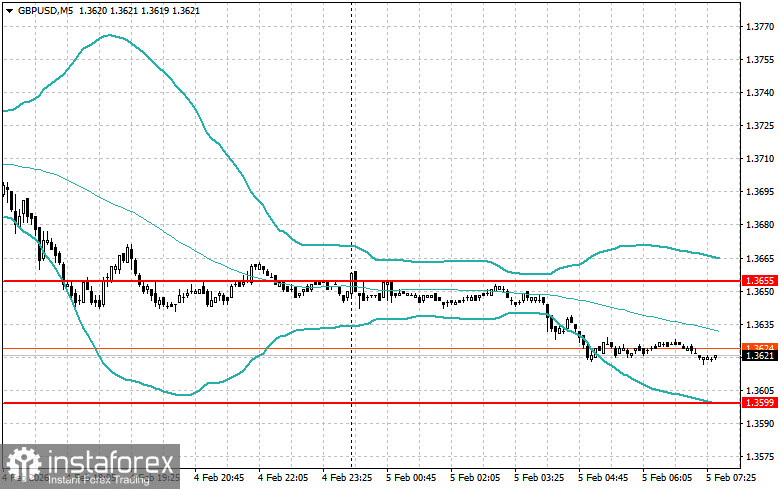Click the GBPUSD,M5 chart title text
The image size is (781, 489).
[x=45, y=10]
